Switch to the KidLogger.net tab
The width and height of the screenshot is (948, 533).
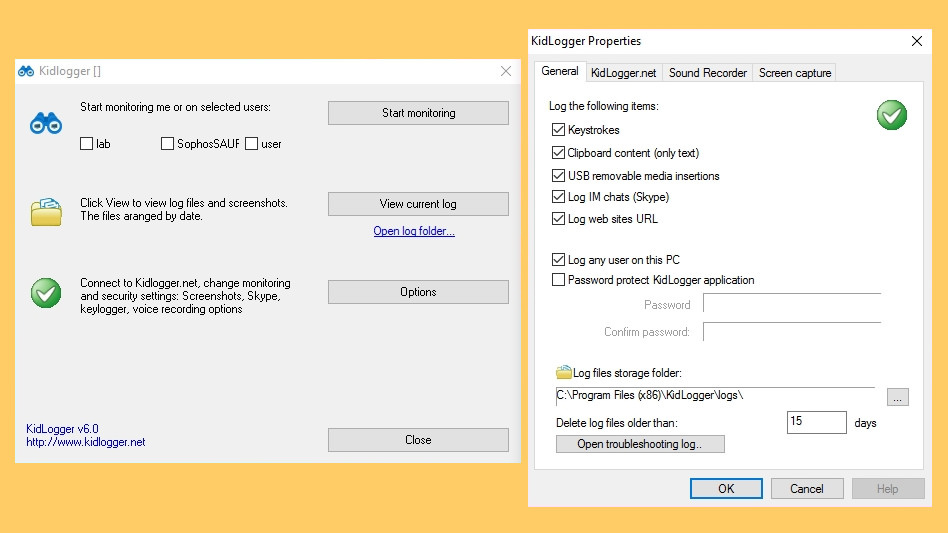point(623,73)
